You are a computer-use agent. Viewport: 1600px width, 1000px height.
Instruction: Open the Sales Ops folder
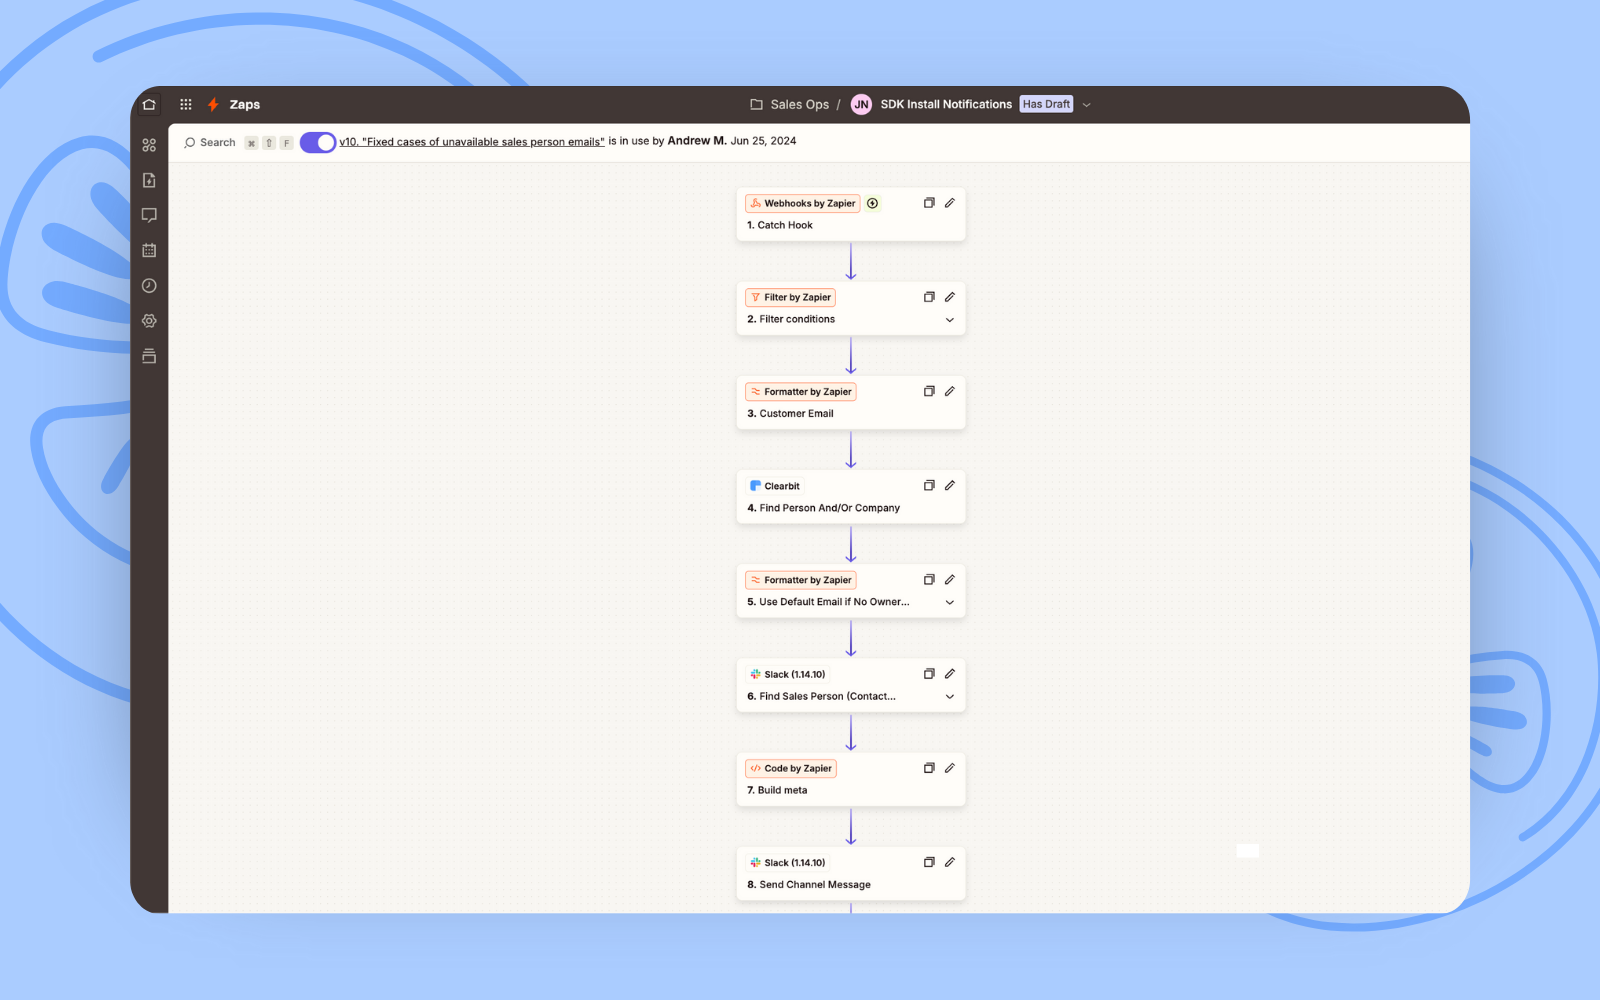(790, 104)
